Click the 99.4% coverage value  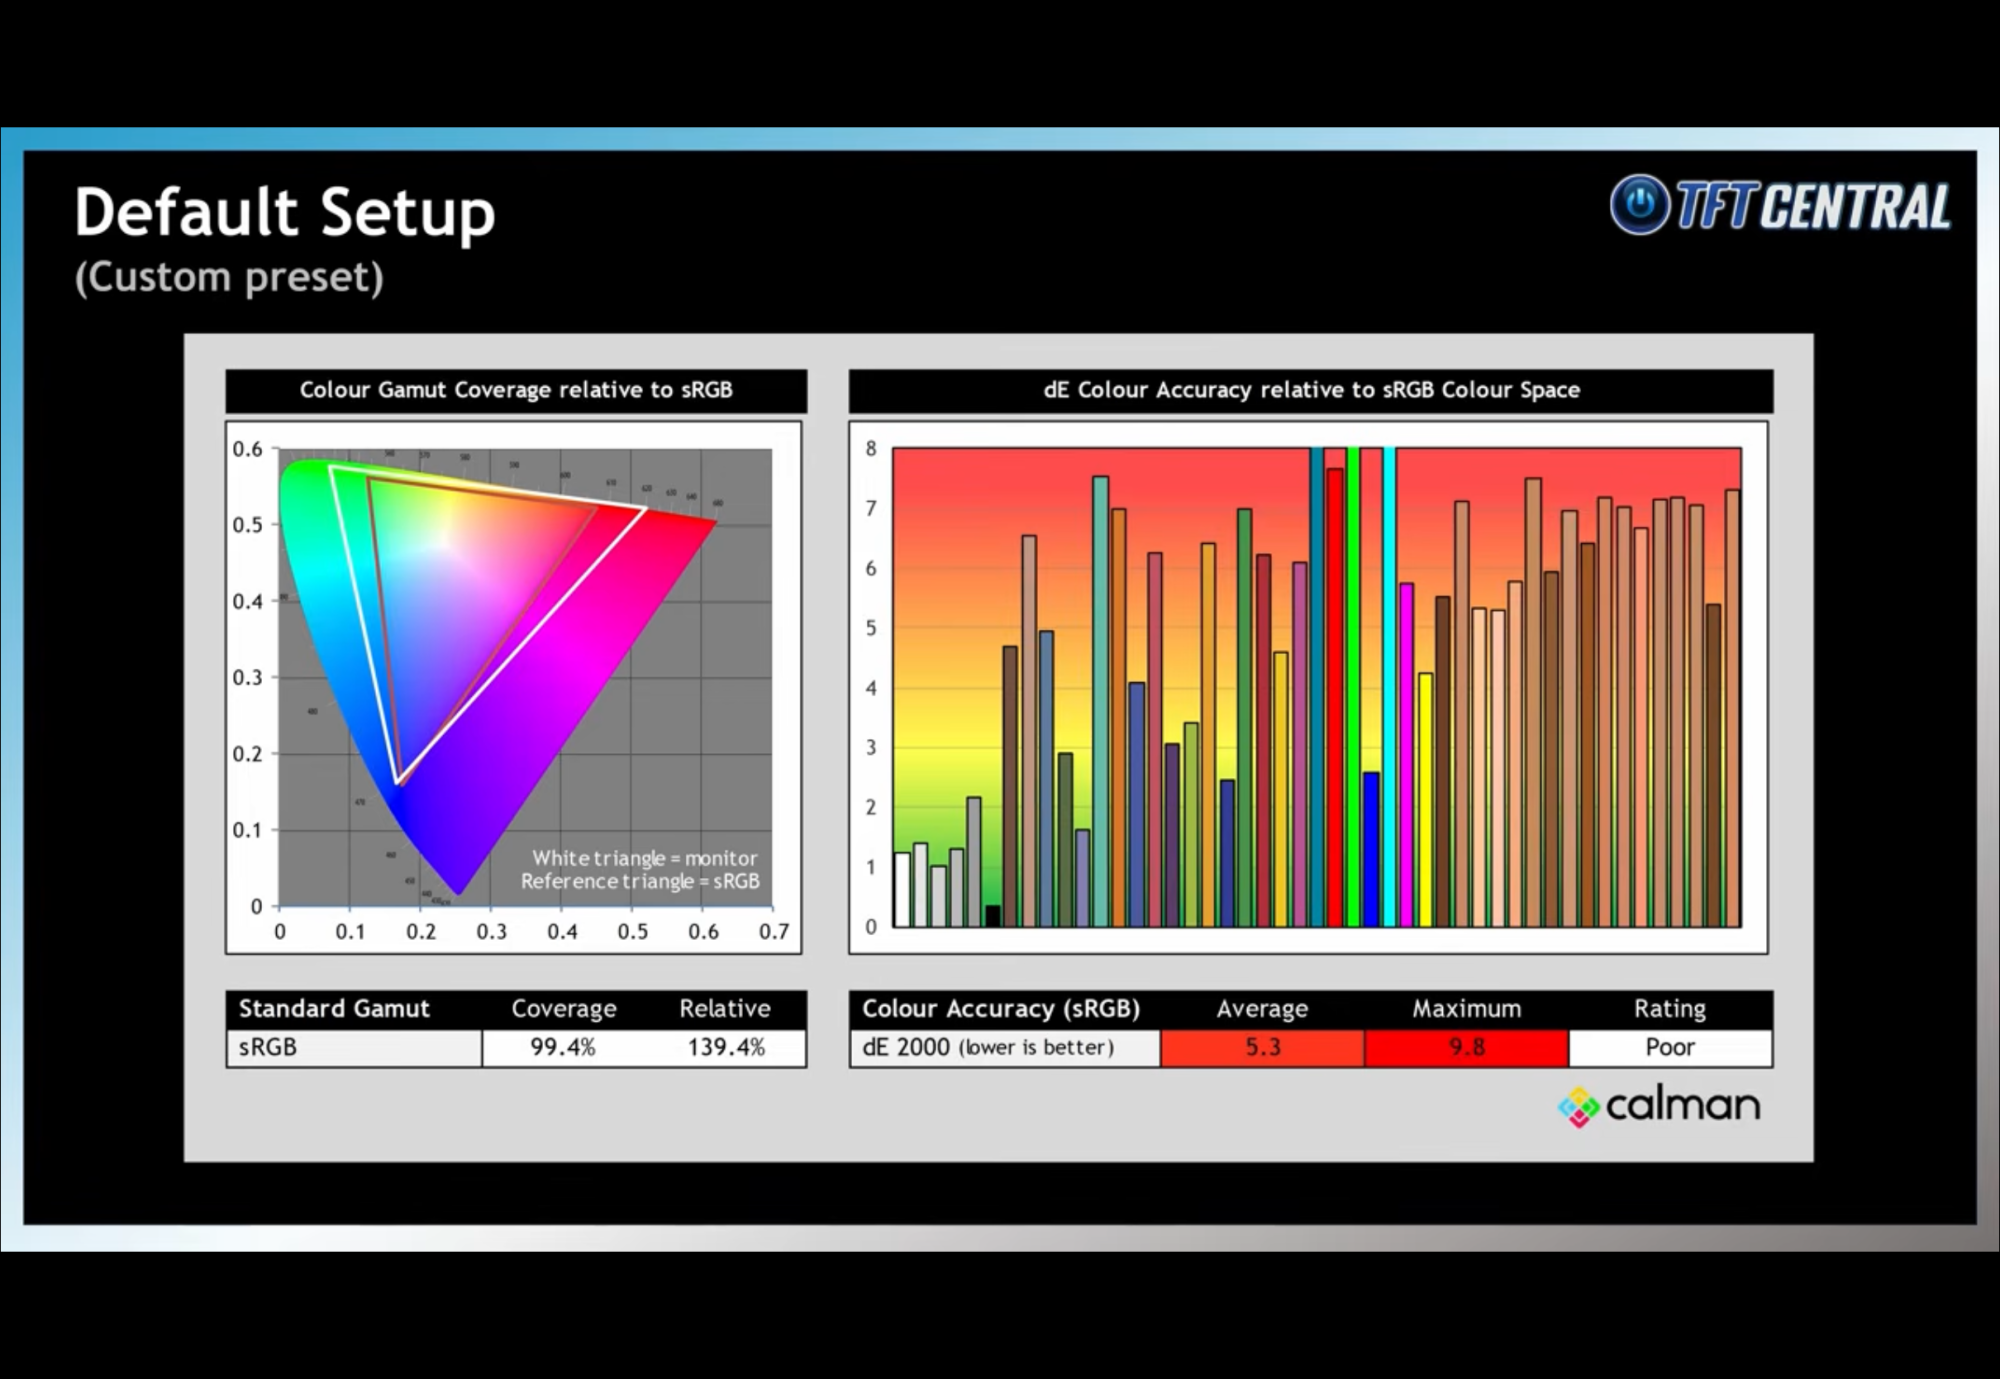click(x=563, y=1047)
